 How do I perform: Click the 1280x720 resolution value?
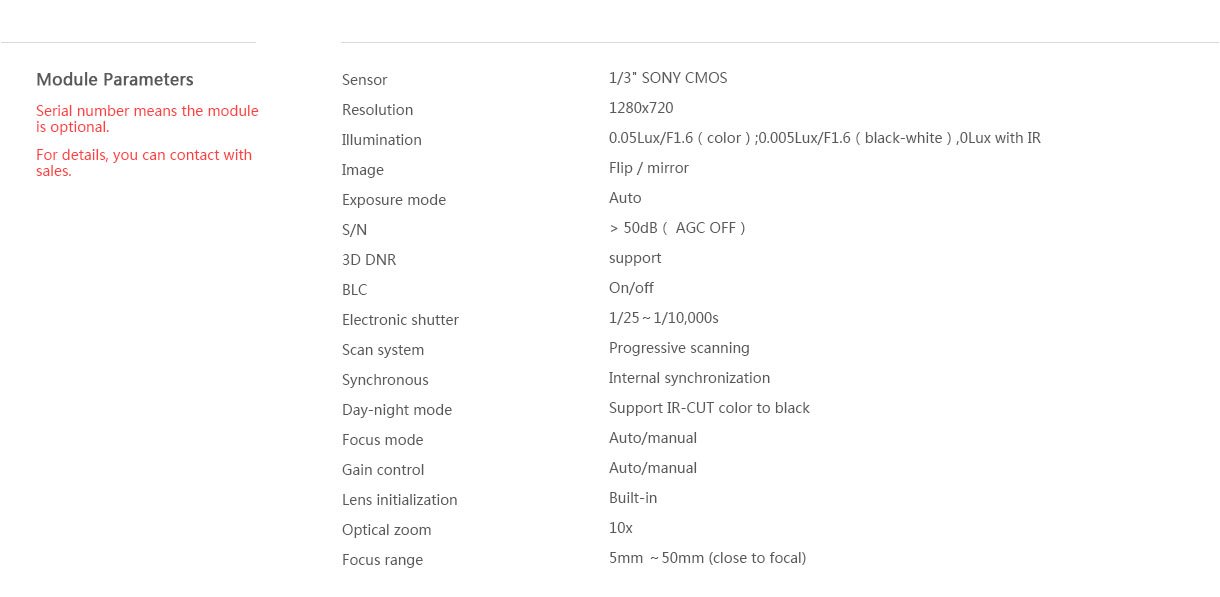[641, 108]
